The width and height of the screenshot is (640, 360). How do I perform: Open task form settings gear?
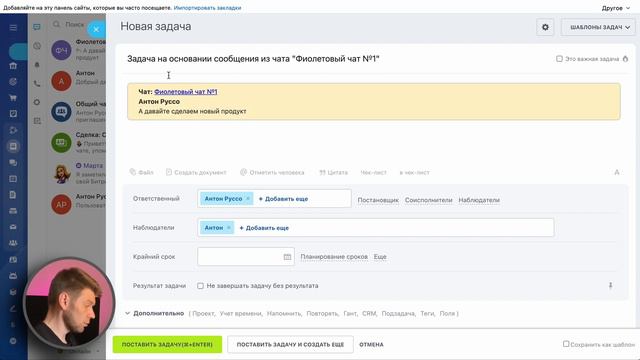coord(545,27)
